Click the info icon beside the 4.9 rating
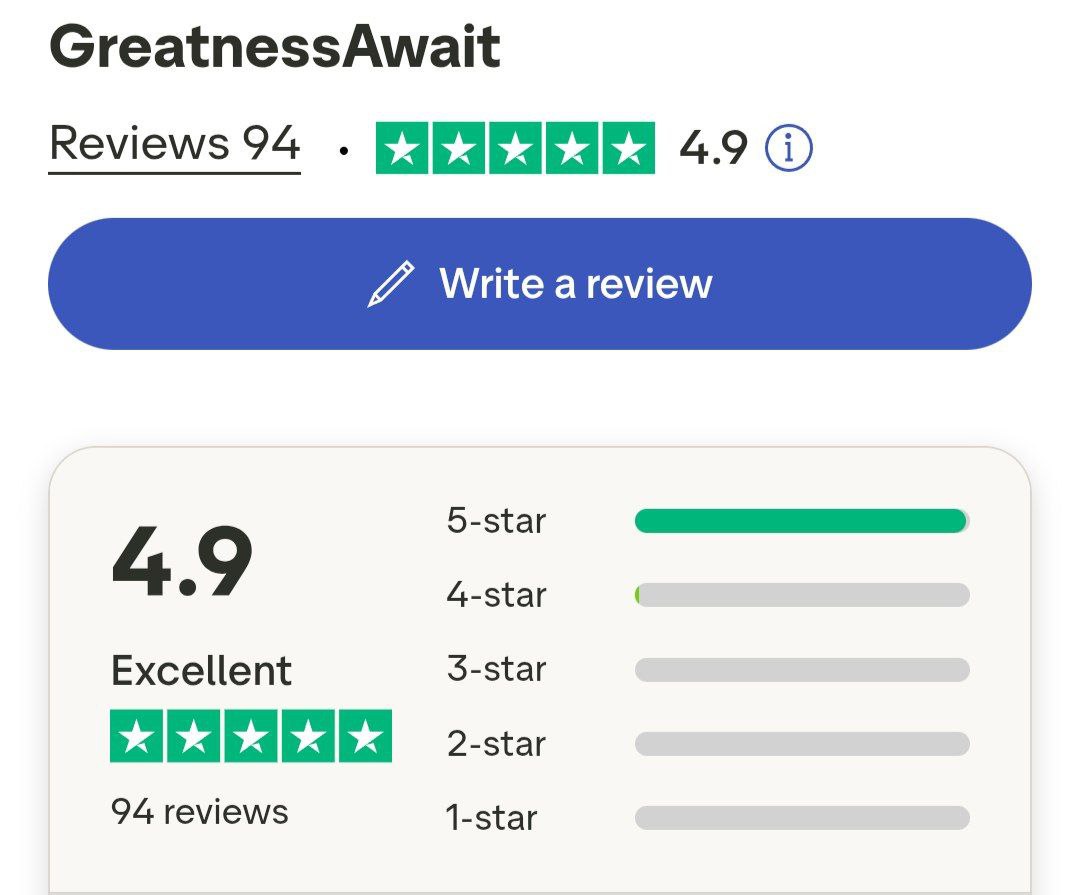This screenshot has height=895, width=1080. coord(788,149)
